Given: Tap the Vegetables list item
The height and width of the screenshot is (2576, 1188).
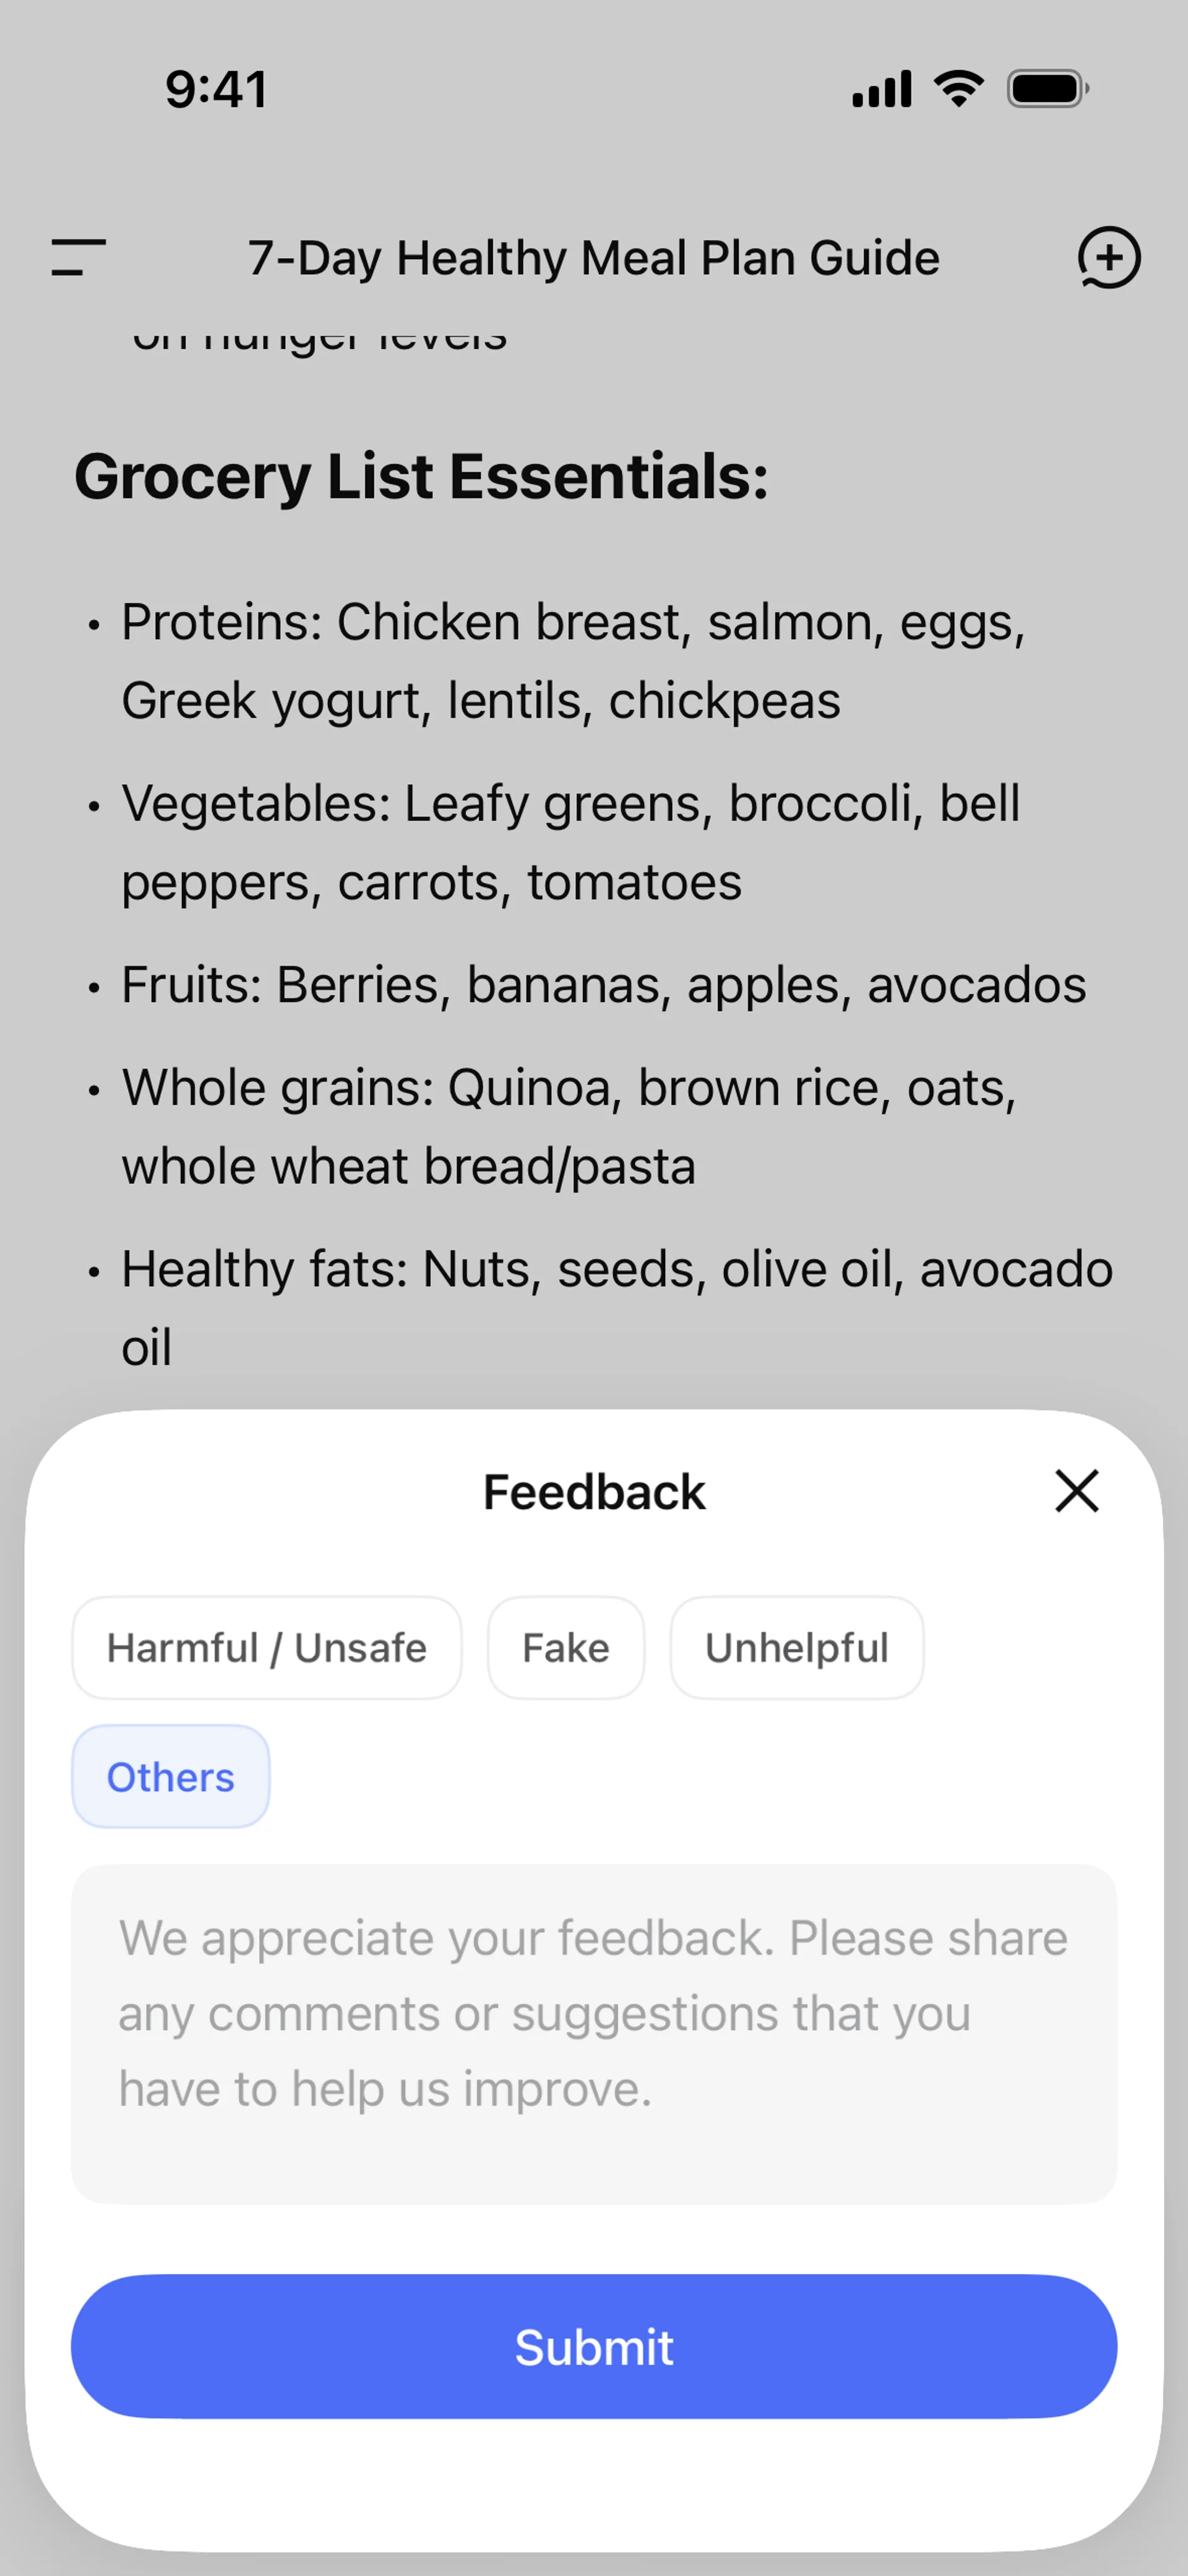Looking at the screenshot, I should pyautogui.click(x=570, y=842).
